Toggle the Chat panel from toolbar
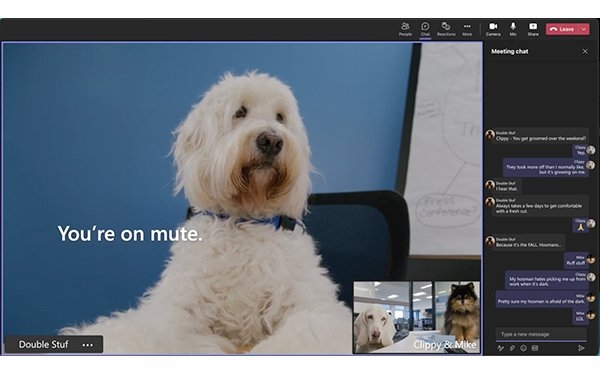Screen dimensions: 600x375 [x=425, y=29]
